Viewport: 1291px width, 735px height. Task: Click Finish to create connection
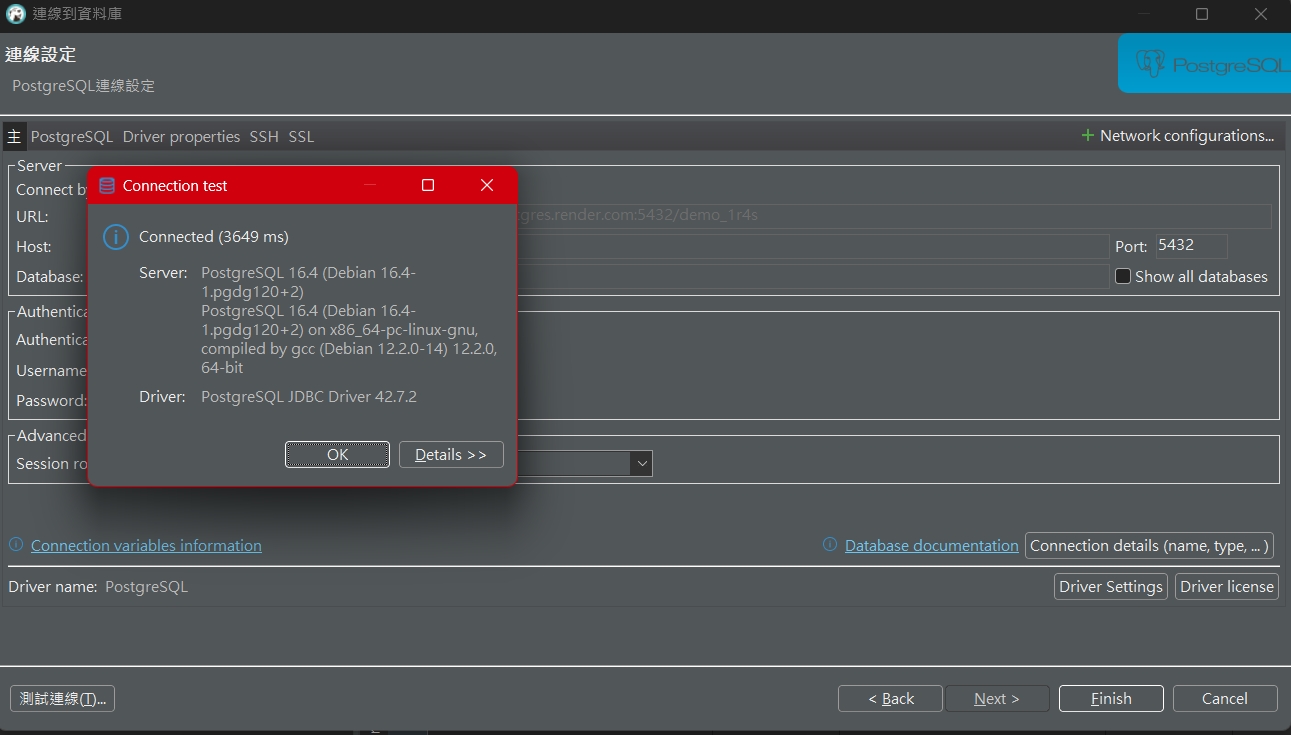coord(1111,699)
